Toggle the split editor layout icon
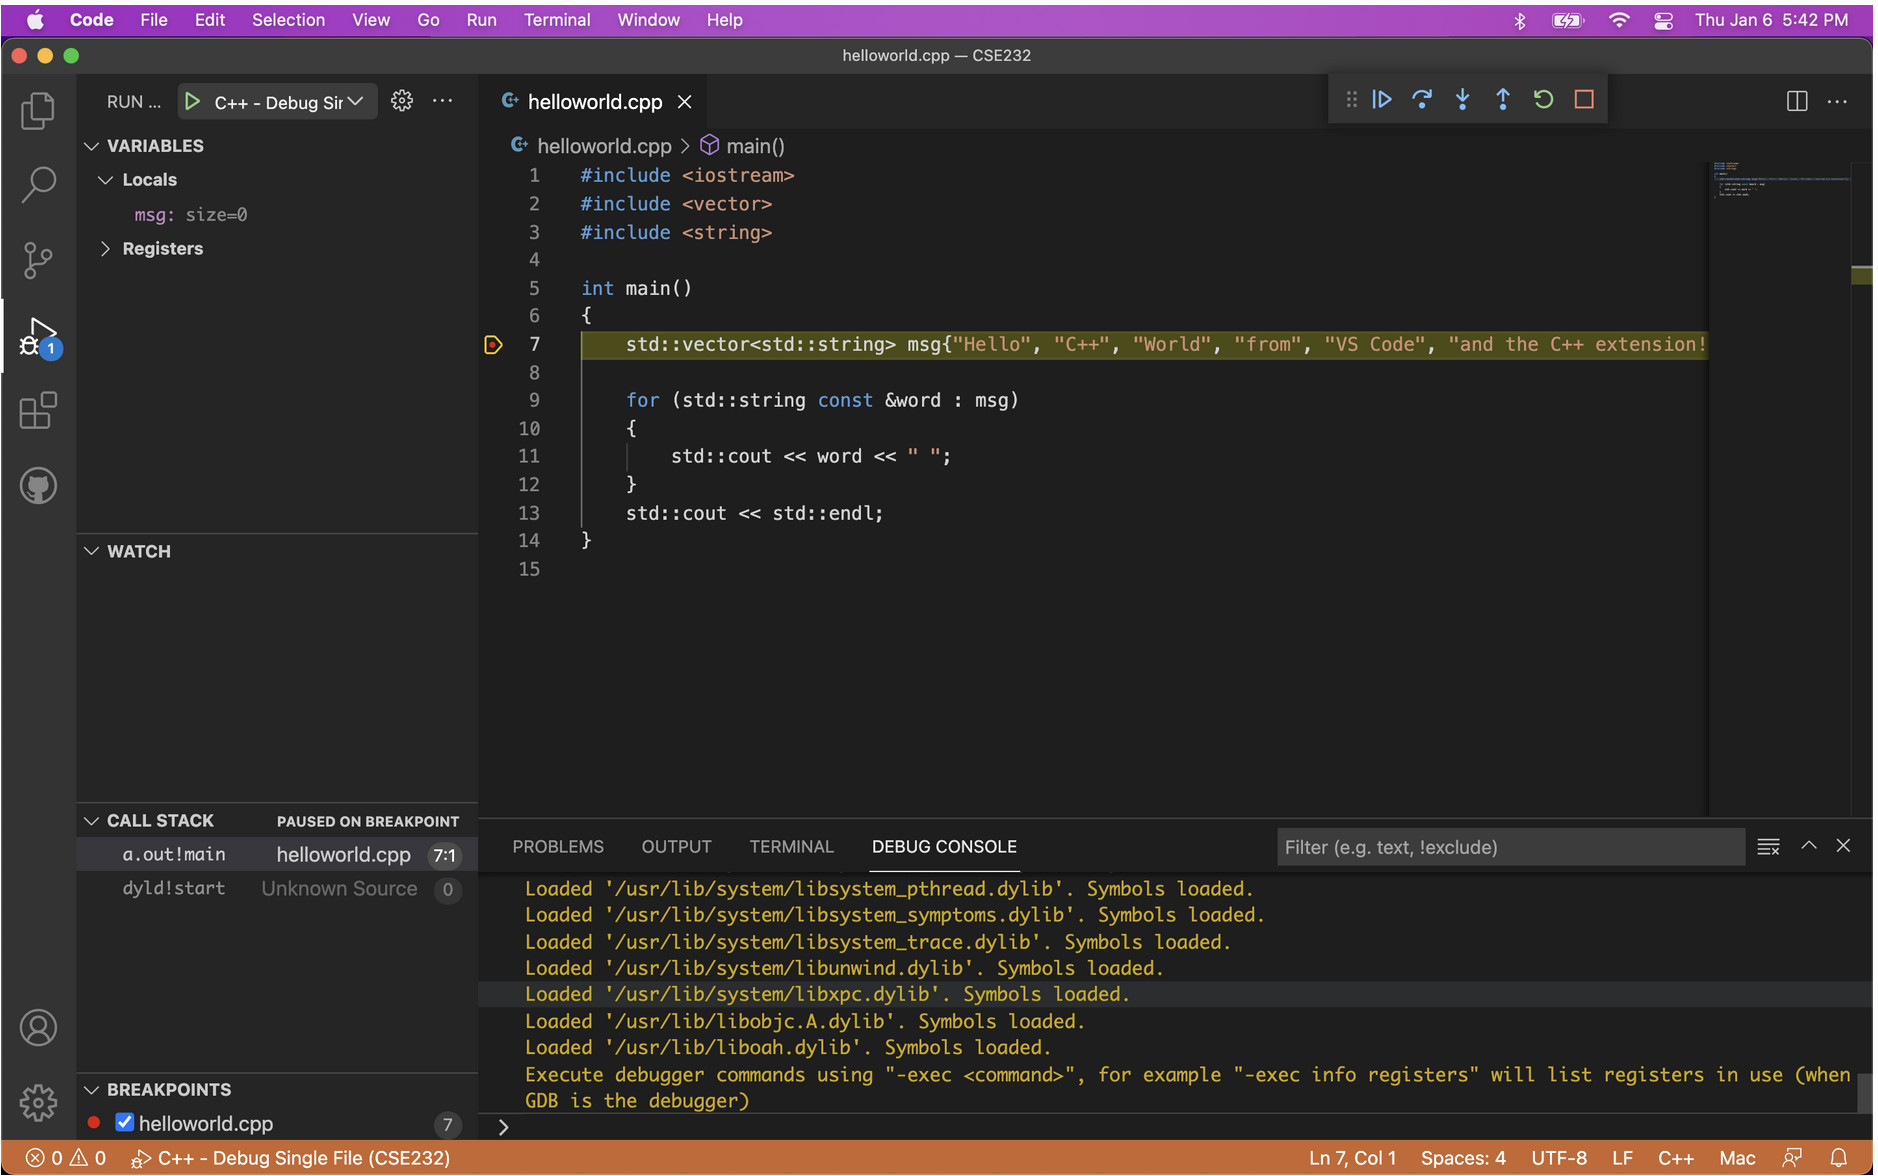The width and height of the screenshot is (1878, 1176). tap(1796, 101)
